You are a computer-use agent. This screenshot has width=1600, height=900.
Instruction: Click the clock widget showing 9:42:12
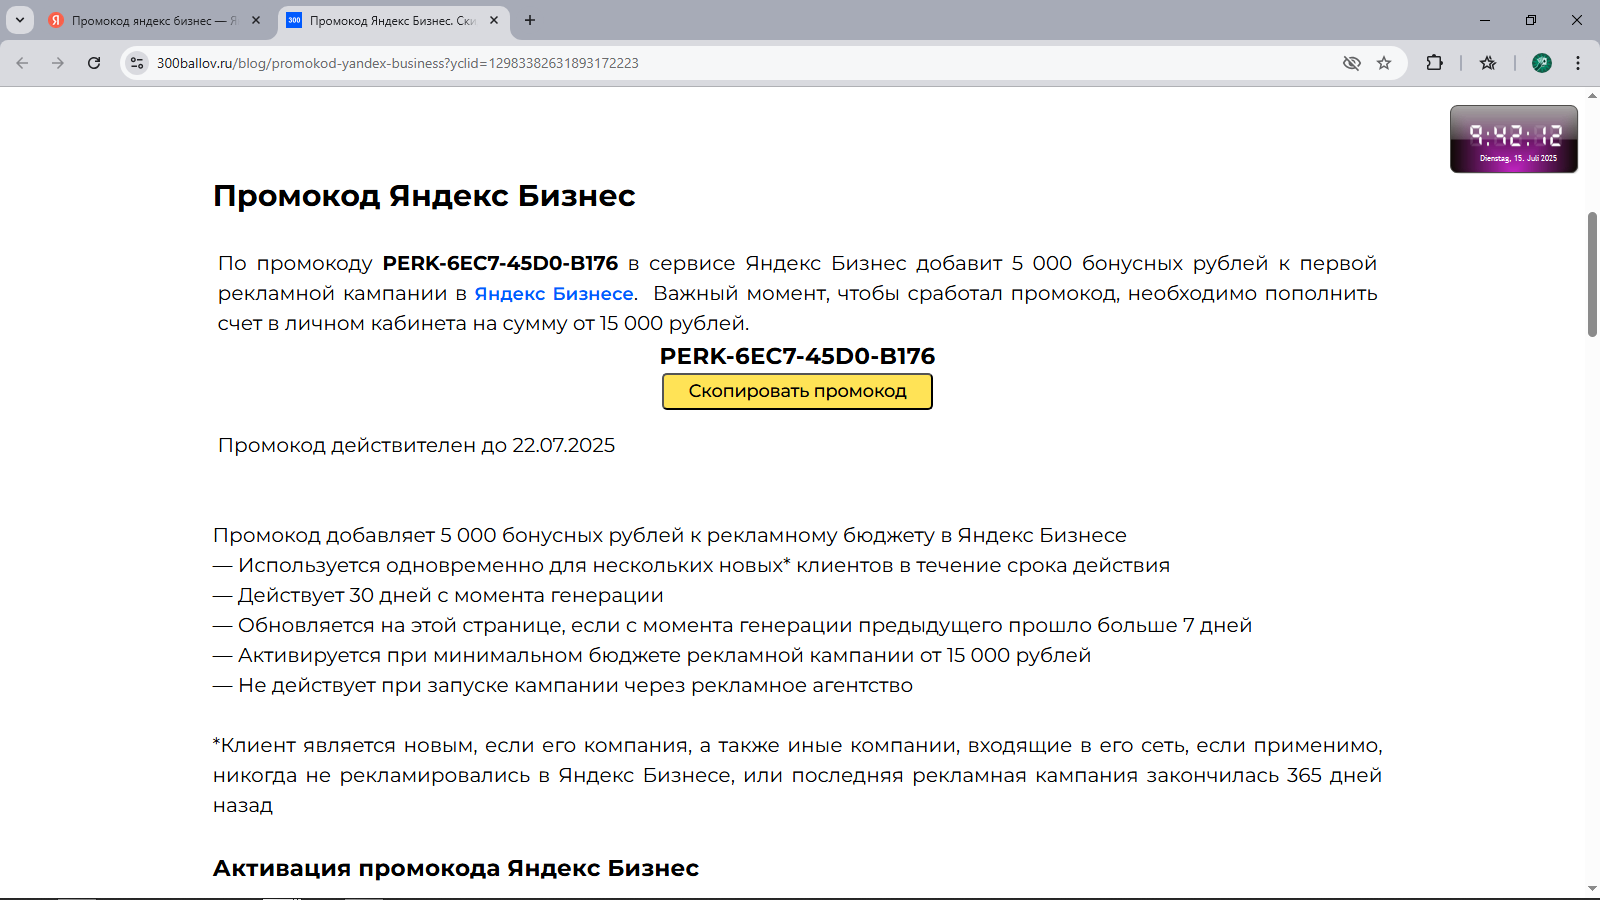1514,139
